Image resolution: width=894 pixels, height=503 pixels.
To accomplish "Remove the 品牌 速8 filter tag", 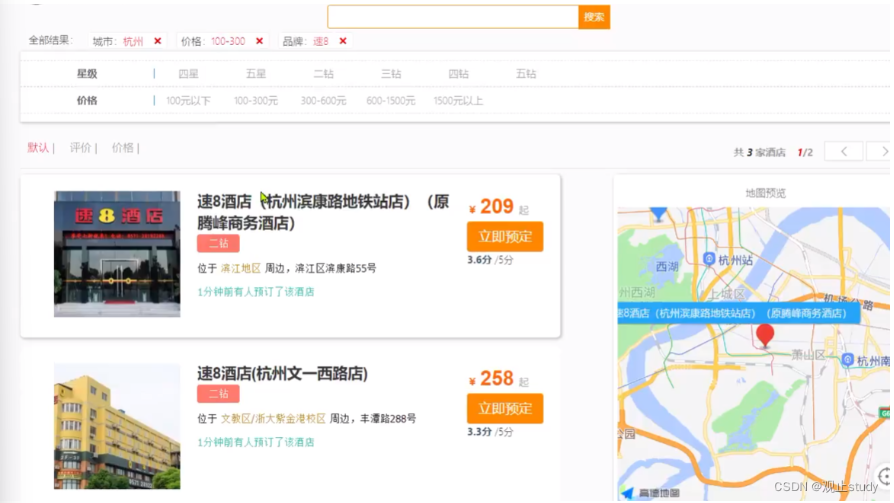I will [x=343, y=41].
